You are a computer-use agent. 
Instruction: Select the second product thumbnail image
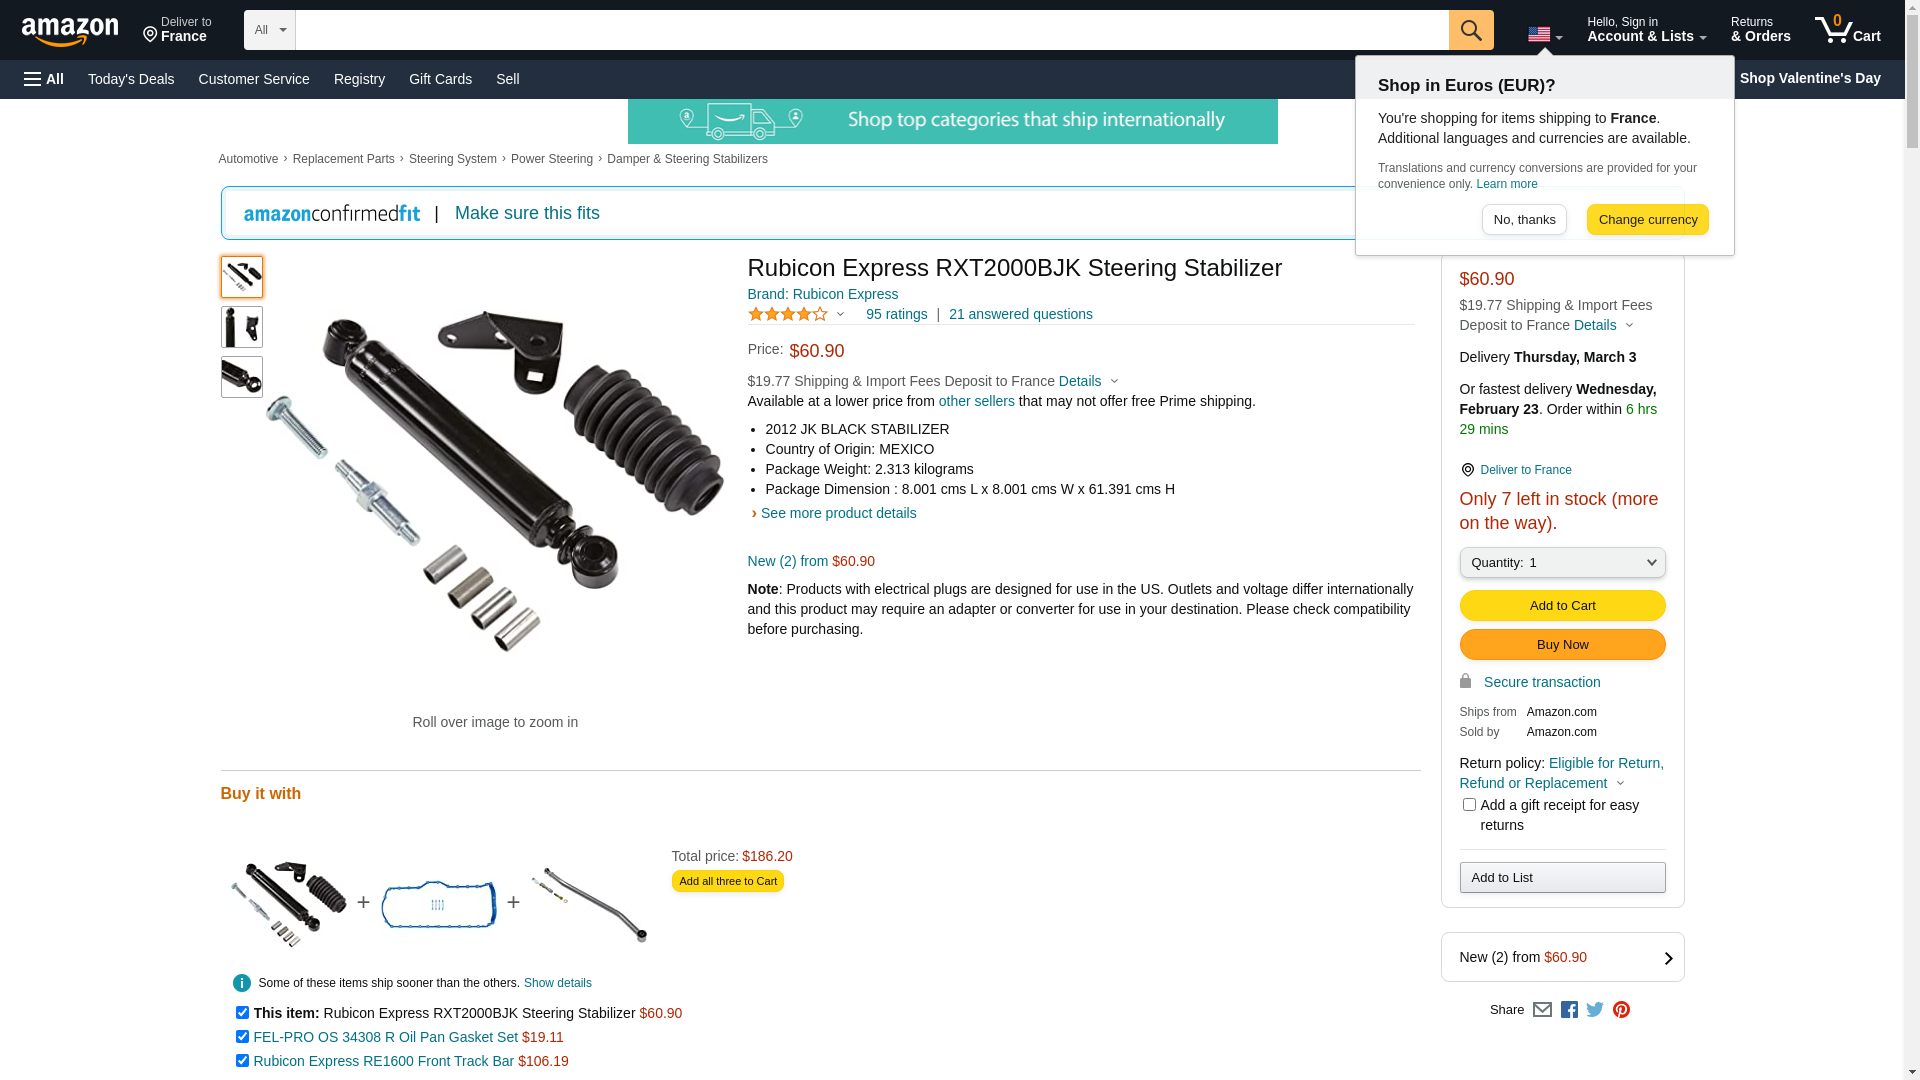click(242, 327)
